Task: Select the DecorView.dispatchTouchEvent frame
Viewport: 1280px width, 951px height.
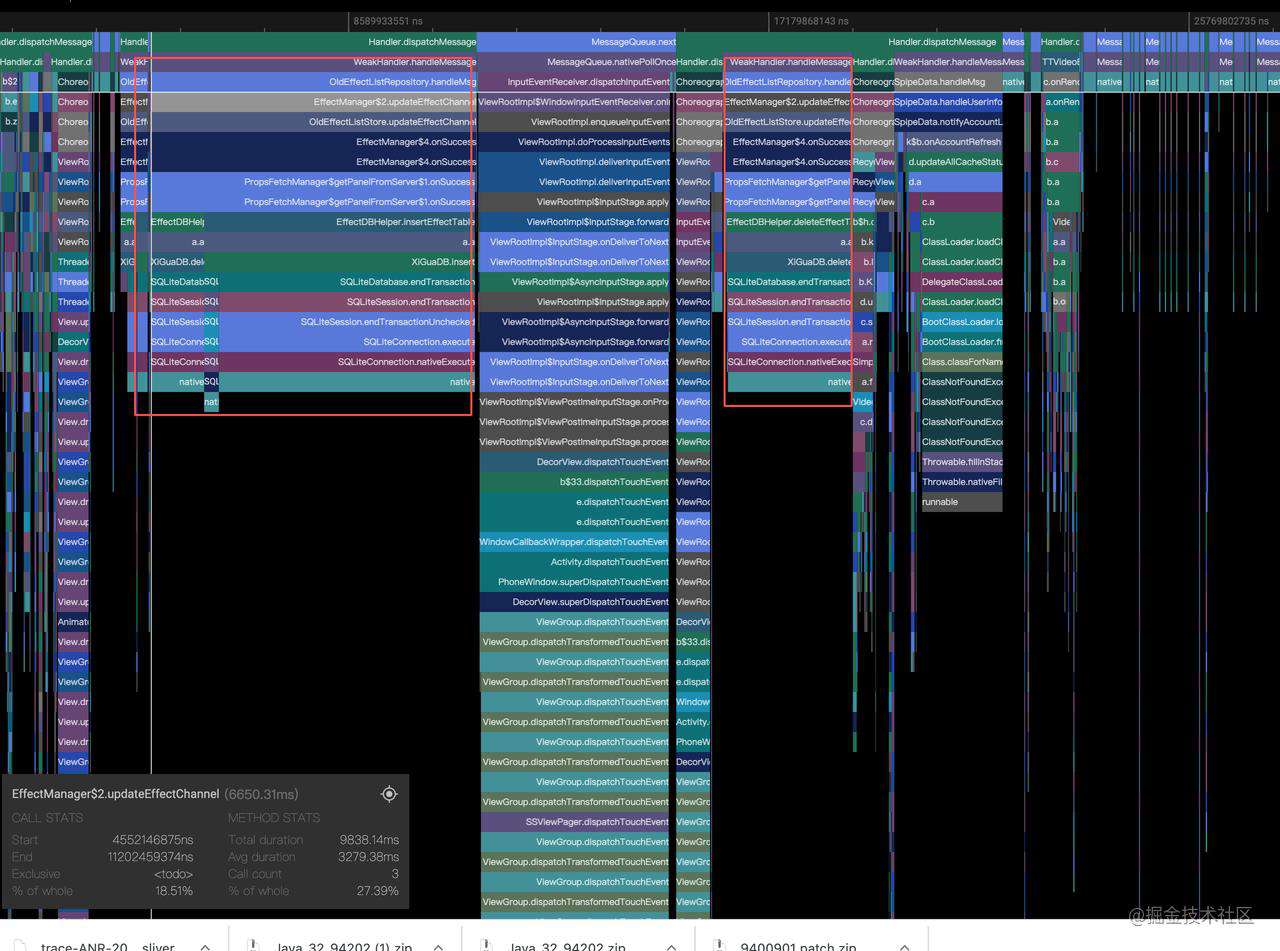Action: coord(575,462)
